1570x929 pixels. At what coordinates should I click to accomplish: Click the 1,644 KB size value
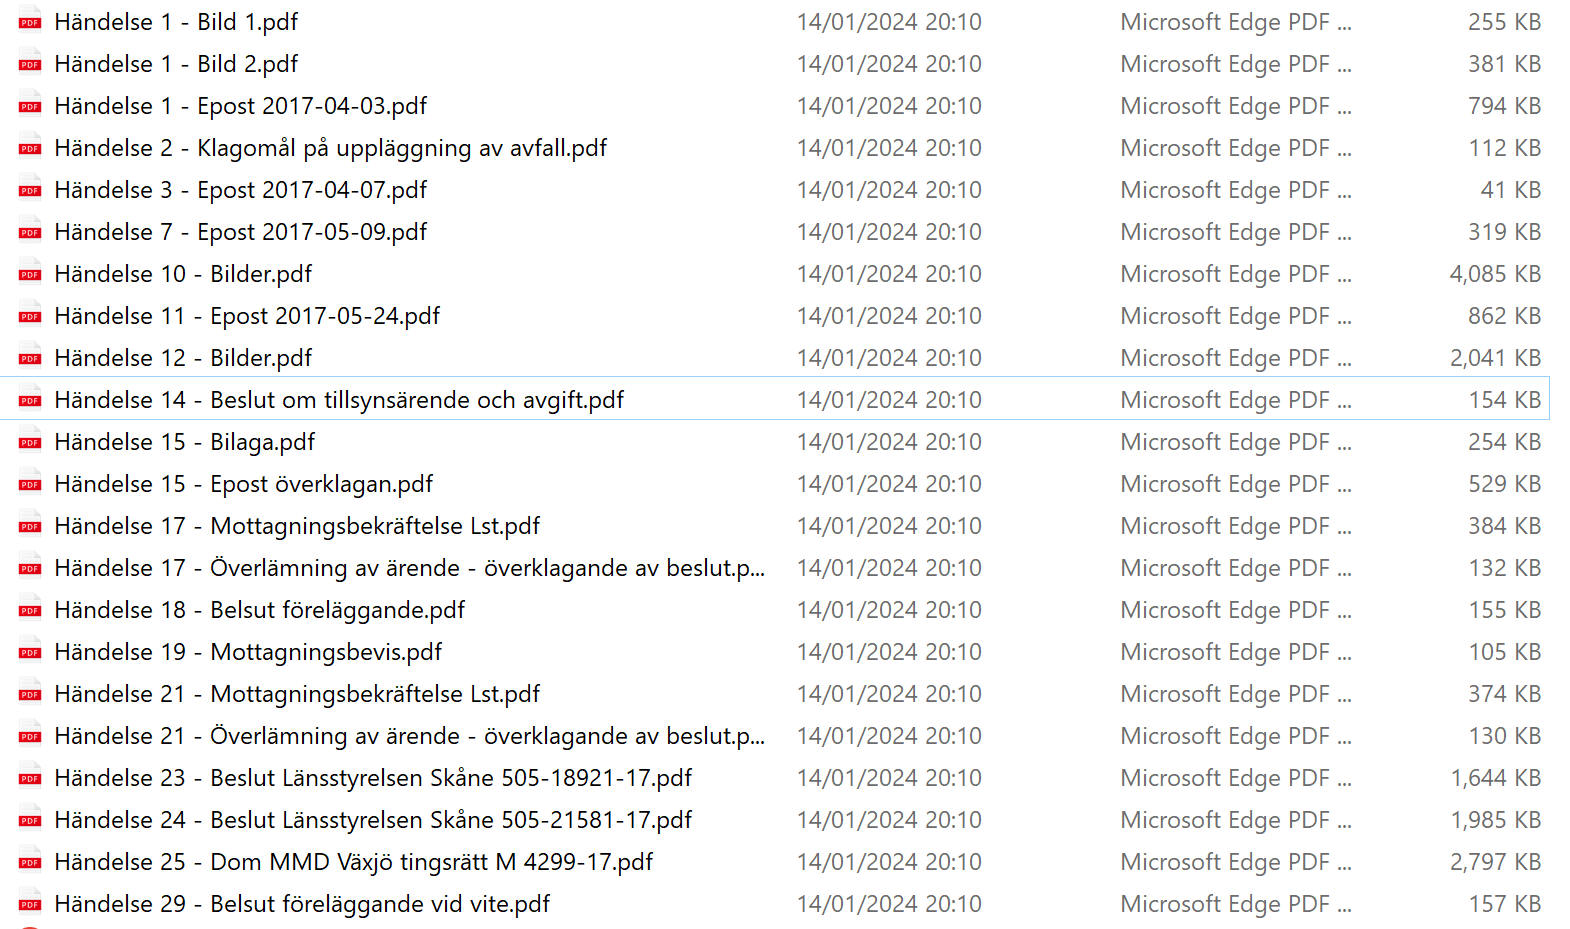(1495, 778)
